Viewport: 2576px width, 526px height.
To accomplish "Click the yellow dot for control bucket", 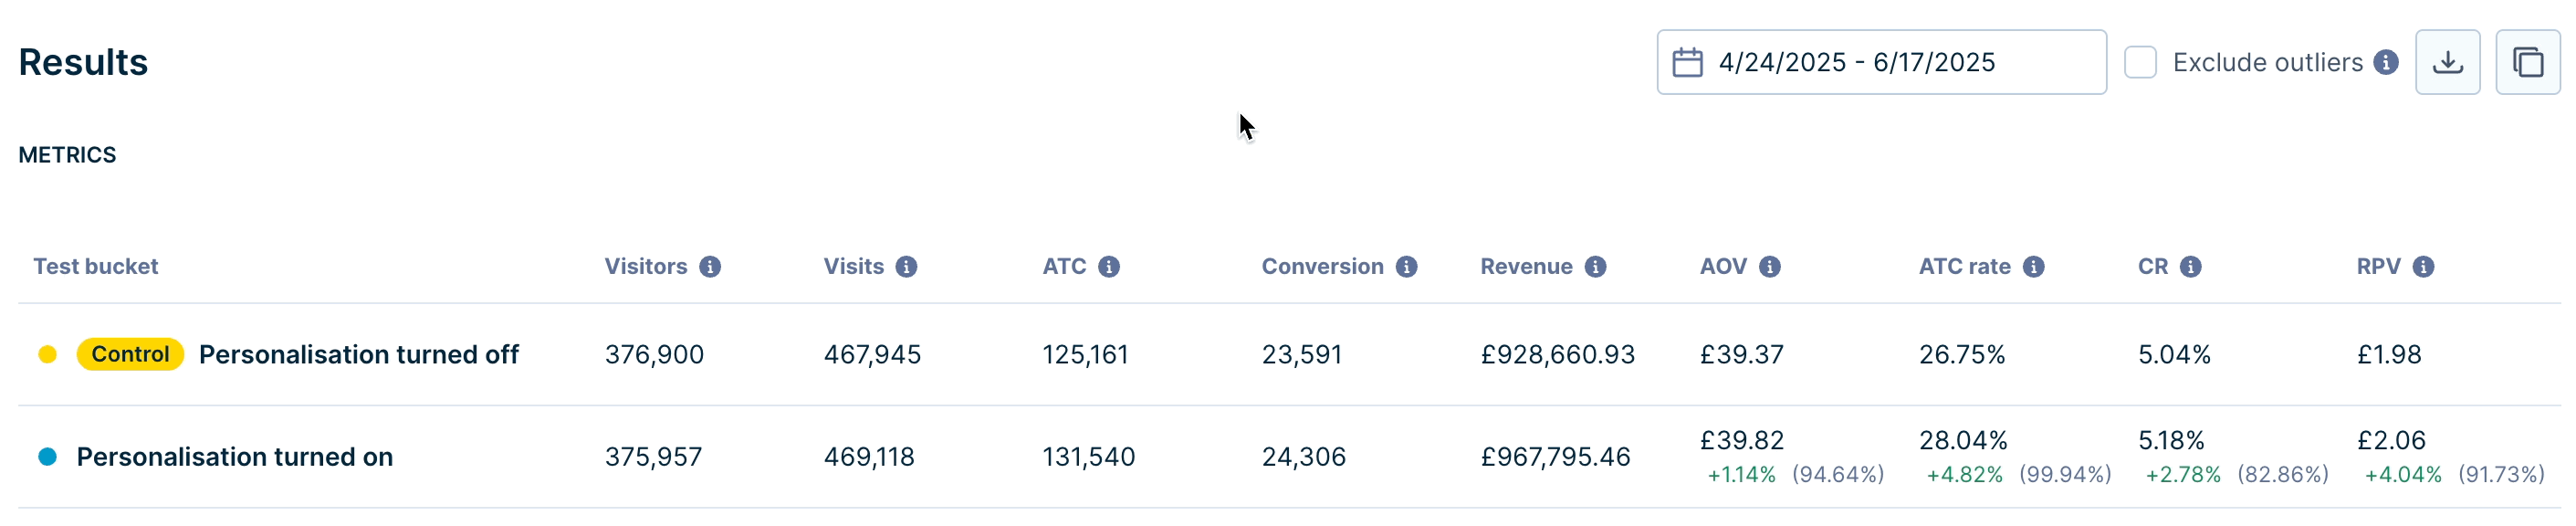I will (47, 354).
